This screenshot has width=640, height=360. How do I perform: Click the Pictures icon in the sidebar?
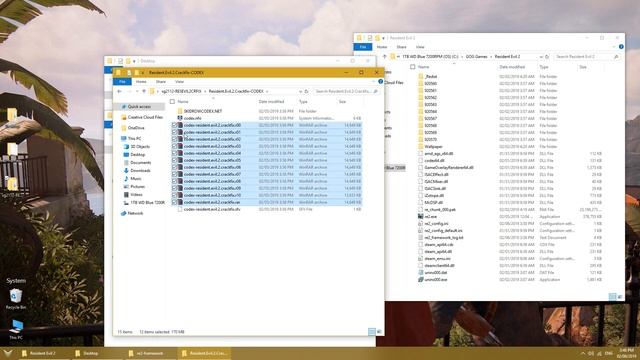click(126, 187)
